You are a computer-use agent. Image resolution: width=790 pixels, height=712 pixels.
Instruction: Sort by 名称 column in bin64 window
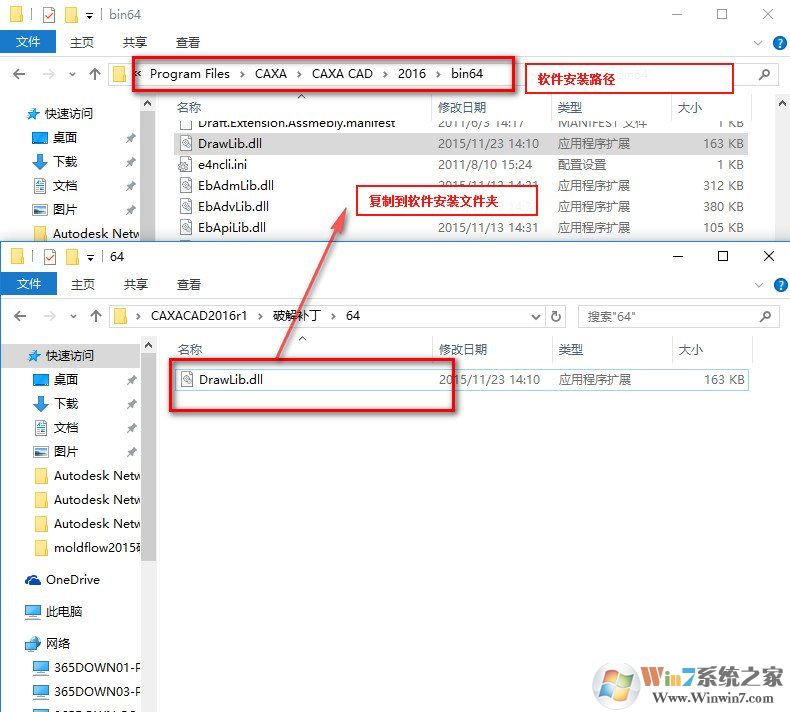click(x=189, y=107)
